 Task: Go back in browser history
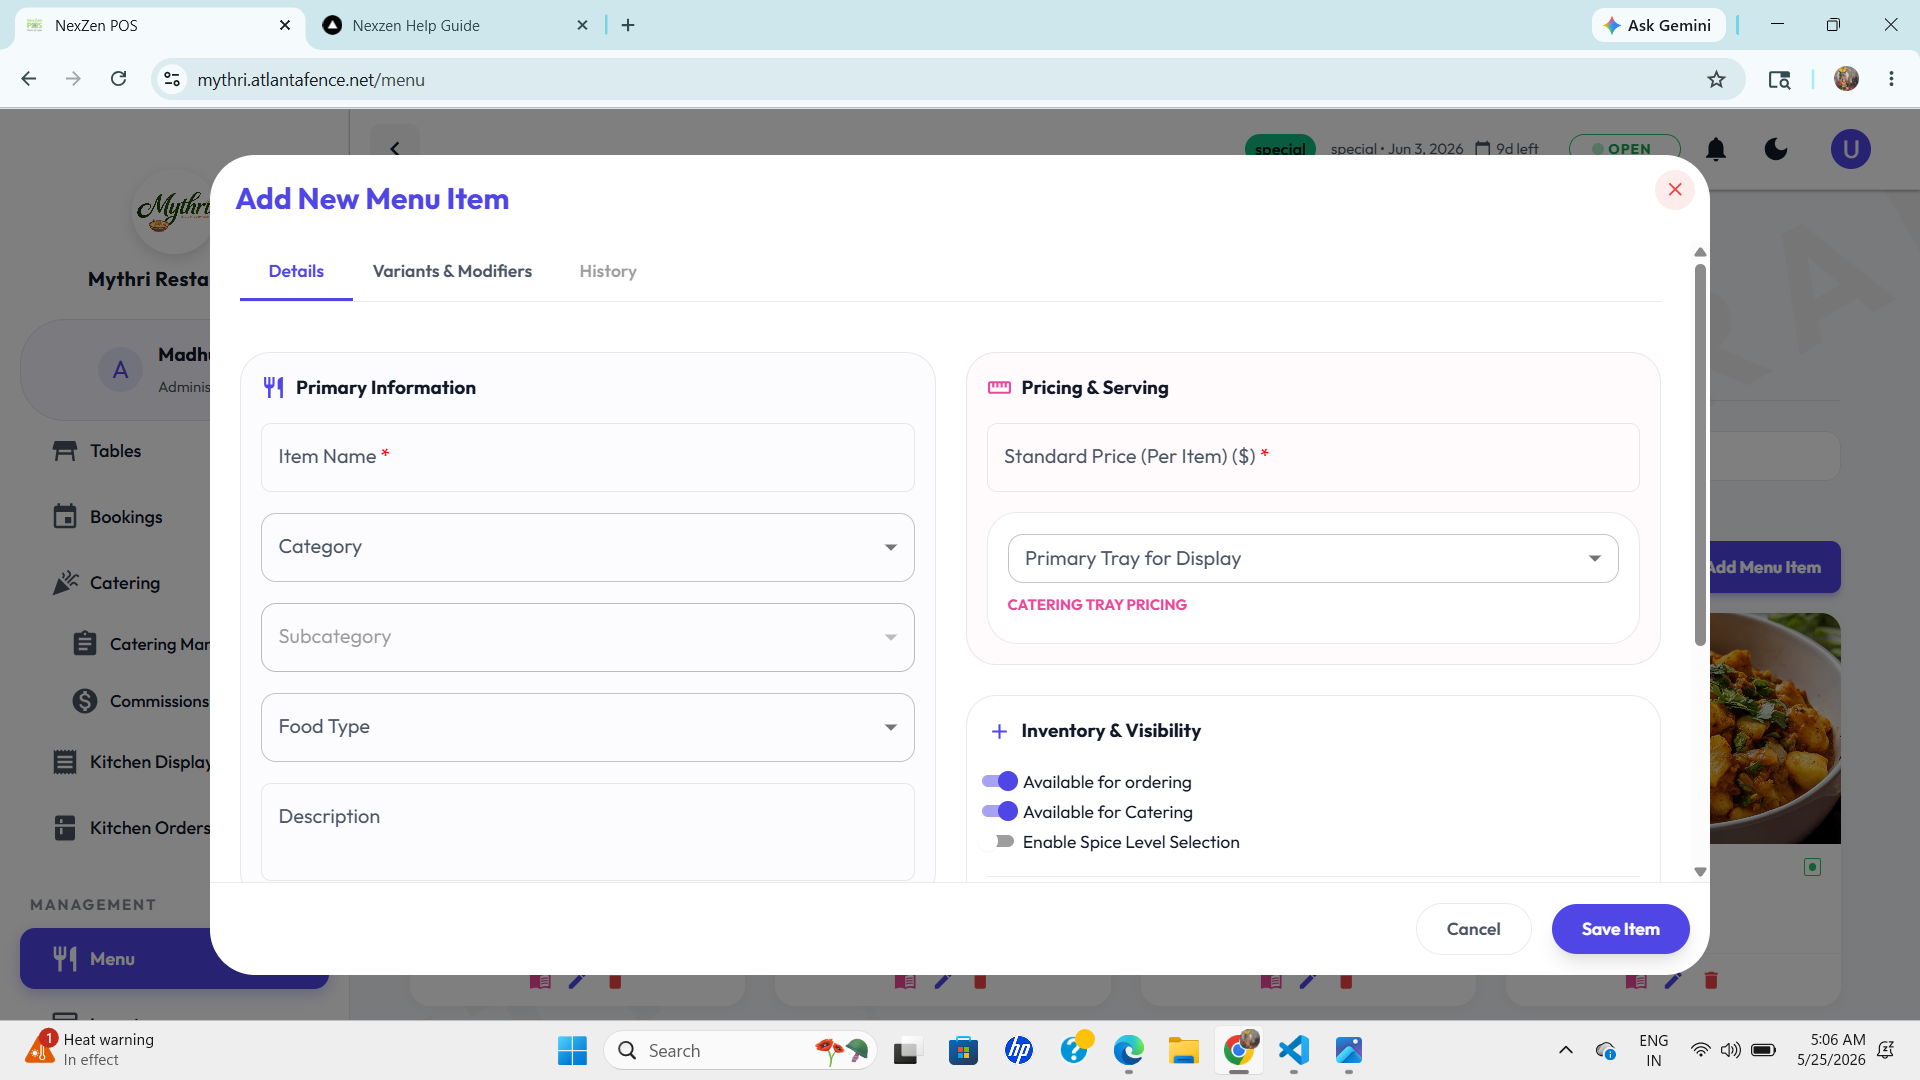[29, 79]
